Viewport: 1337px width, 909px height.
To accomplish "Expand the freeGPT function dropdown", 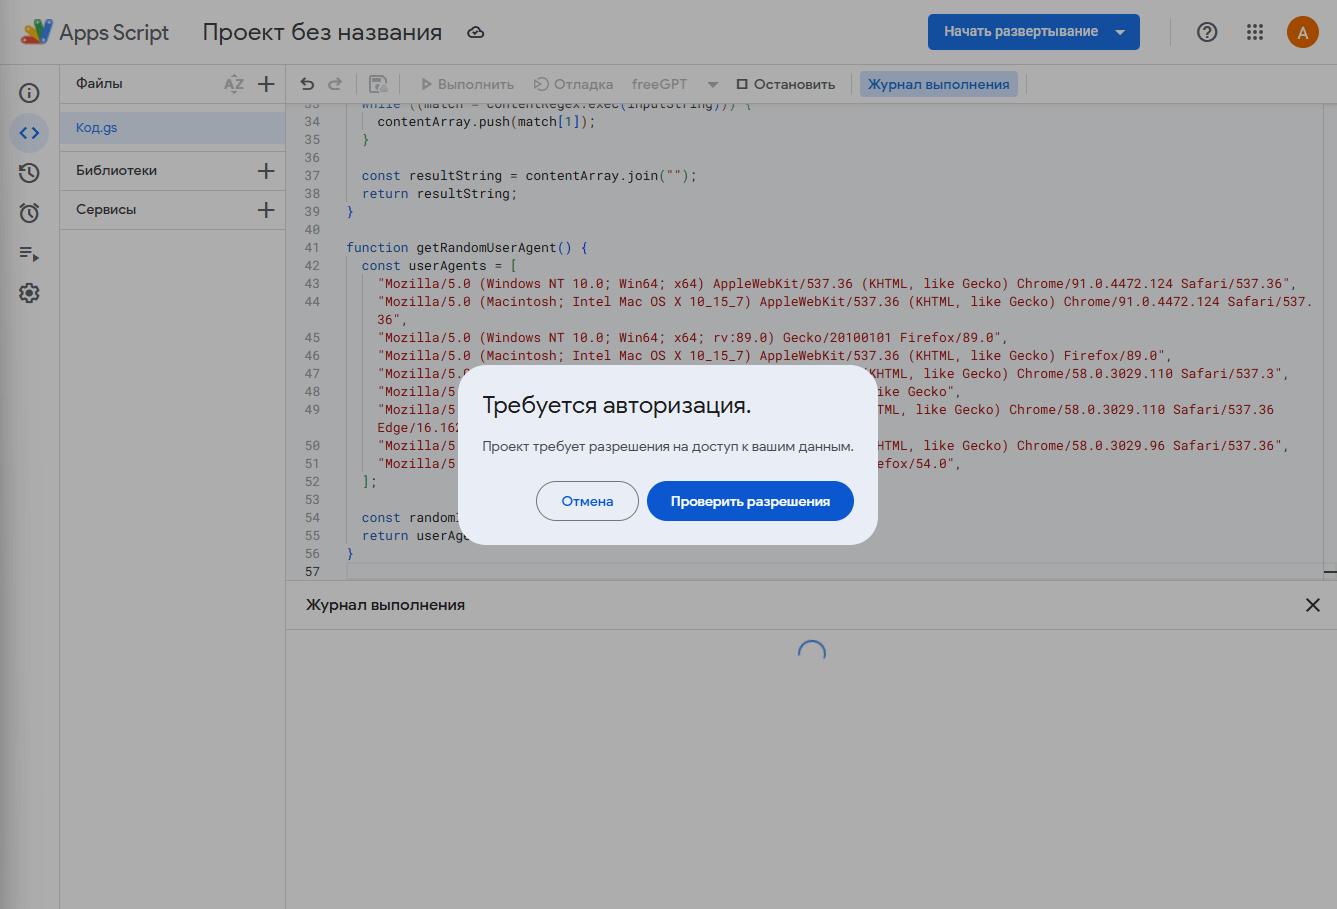I will [712, 84].
